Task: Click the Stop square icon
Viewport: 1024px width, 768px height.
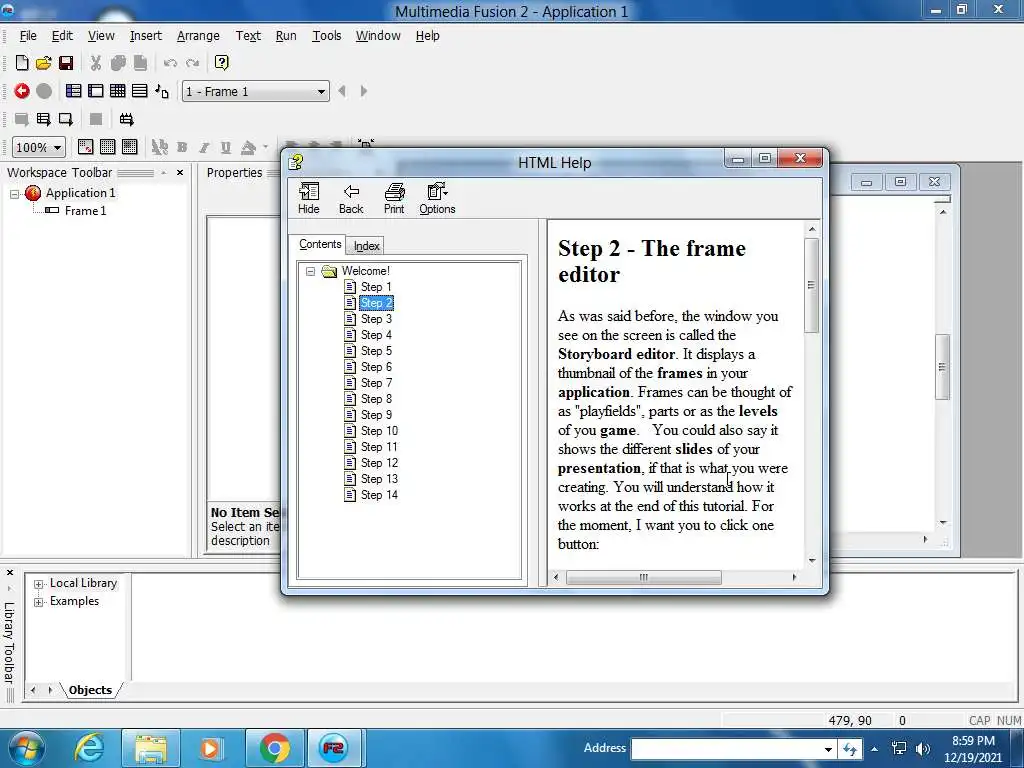Action: tap(96, 119)
